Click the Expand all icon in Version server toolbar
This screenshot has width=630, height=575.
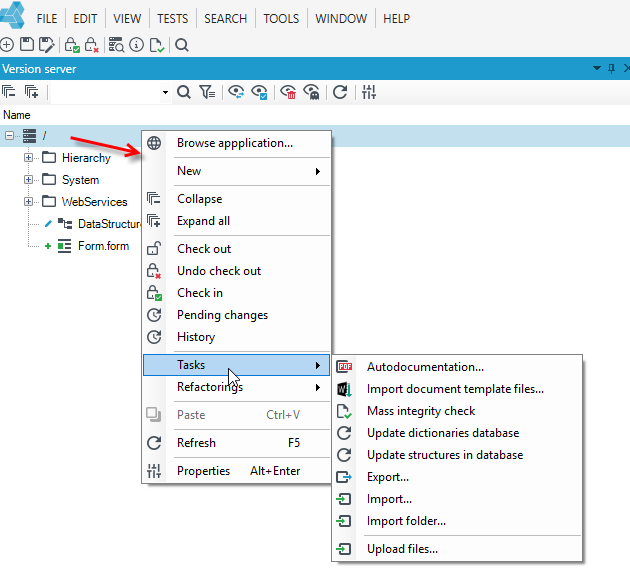31,92
